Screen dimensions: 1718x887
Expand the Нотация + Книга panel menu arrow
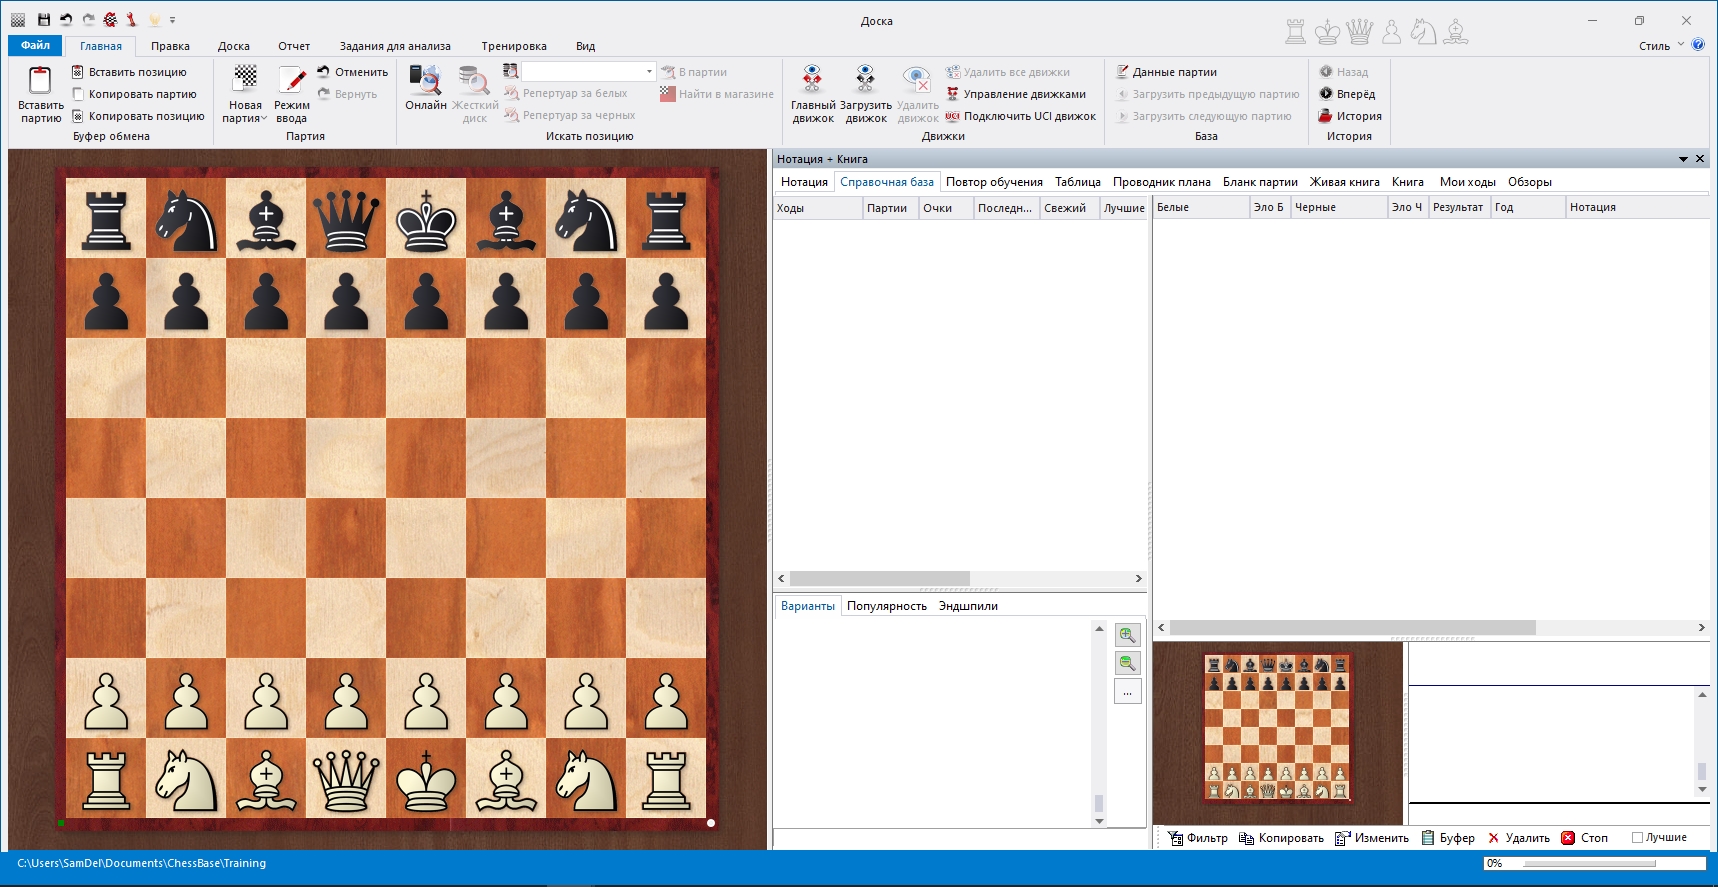[x=1683, y=159]
